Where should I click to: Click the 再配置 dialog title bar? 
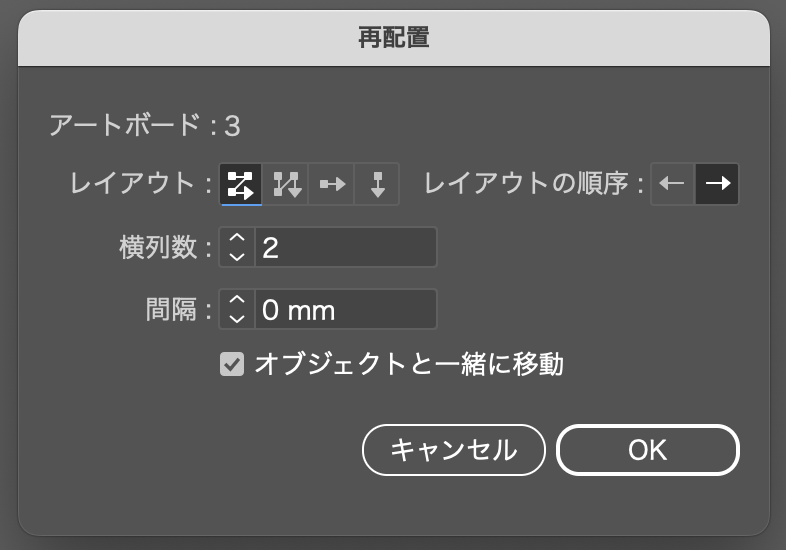394,38
